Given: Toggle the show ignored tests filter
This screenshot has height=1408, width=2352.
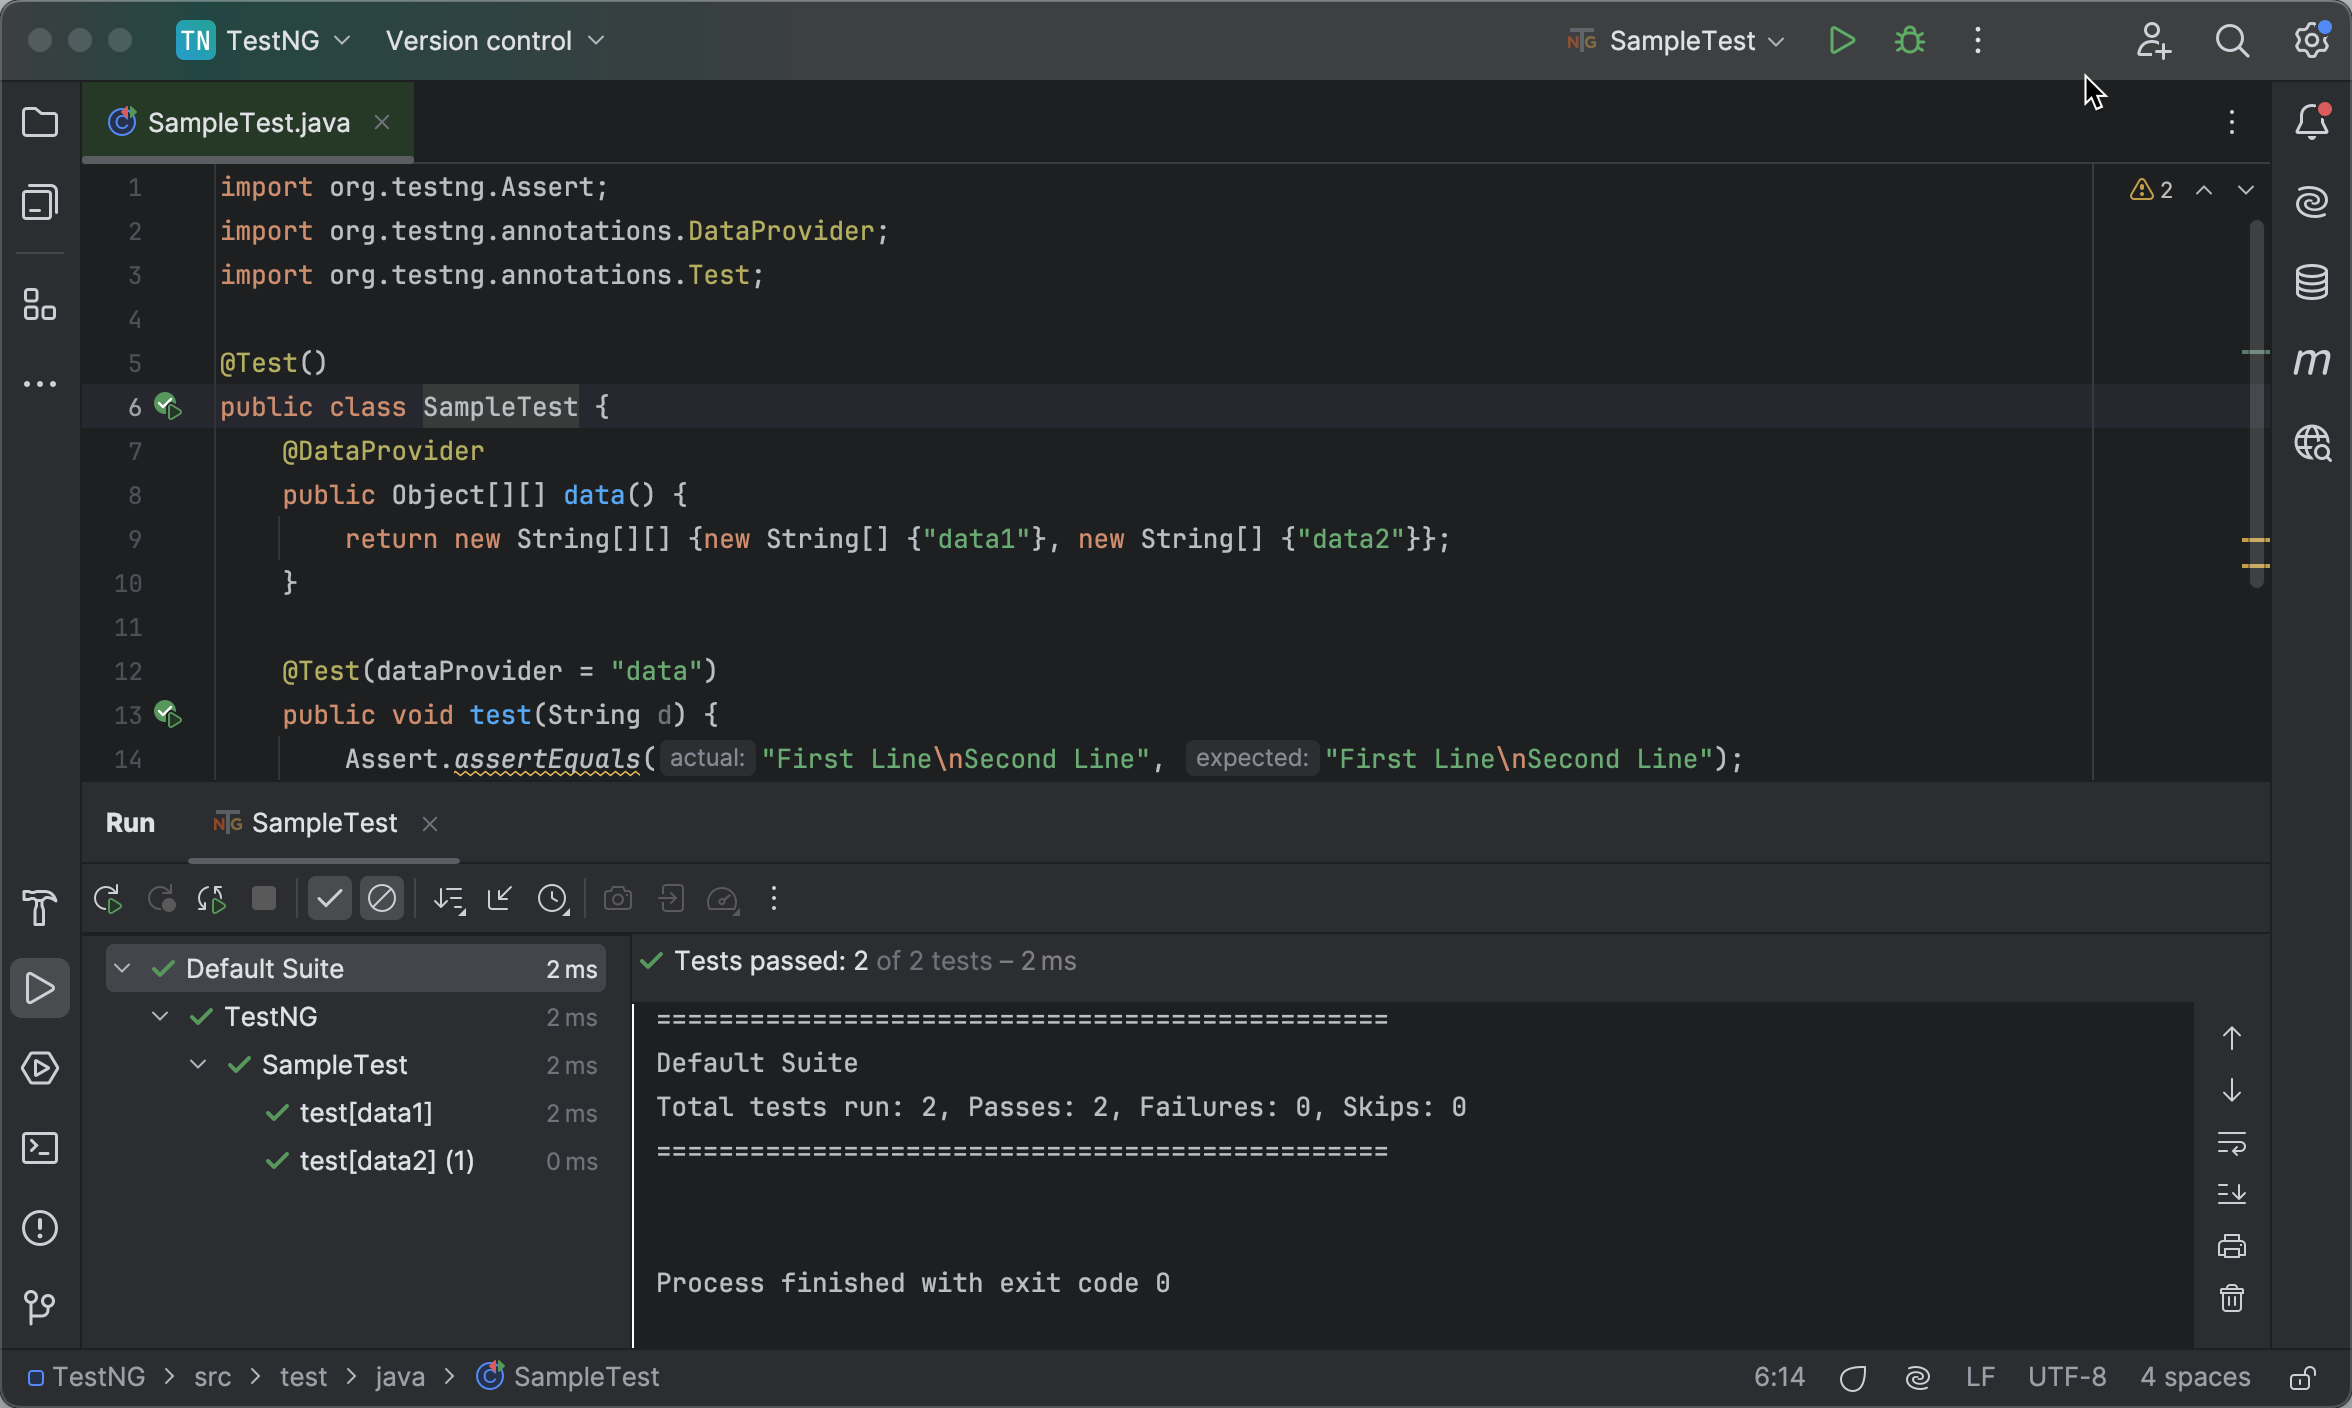Looking at the screenshot, I should [381, 898].
